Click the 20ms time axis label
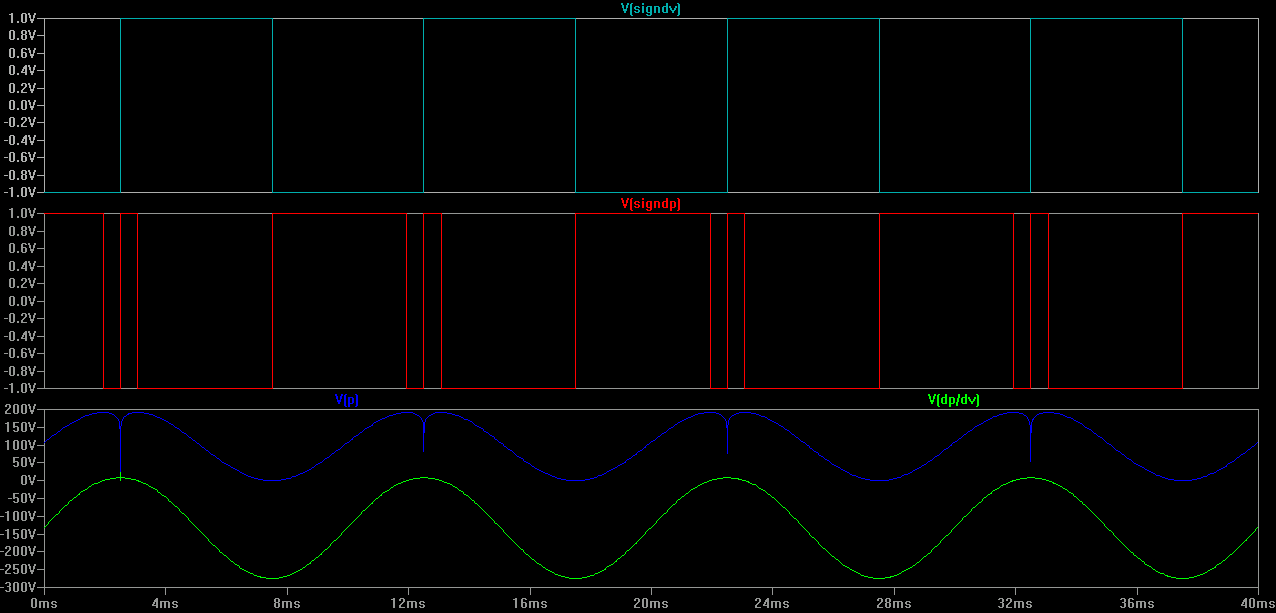1276x613 pixels. click(x=651, y=603)
